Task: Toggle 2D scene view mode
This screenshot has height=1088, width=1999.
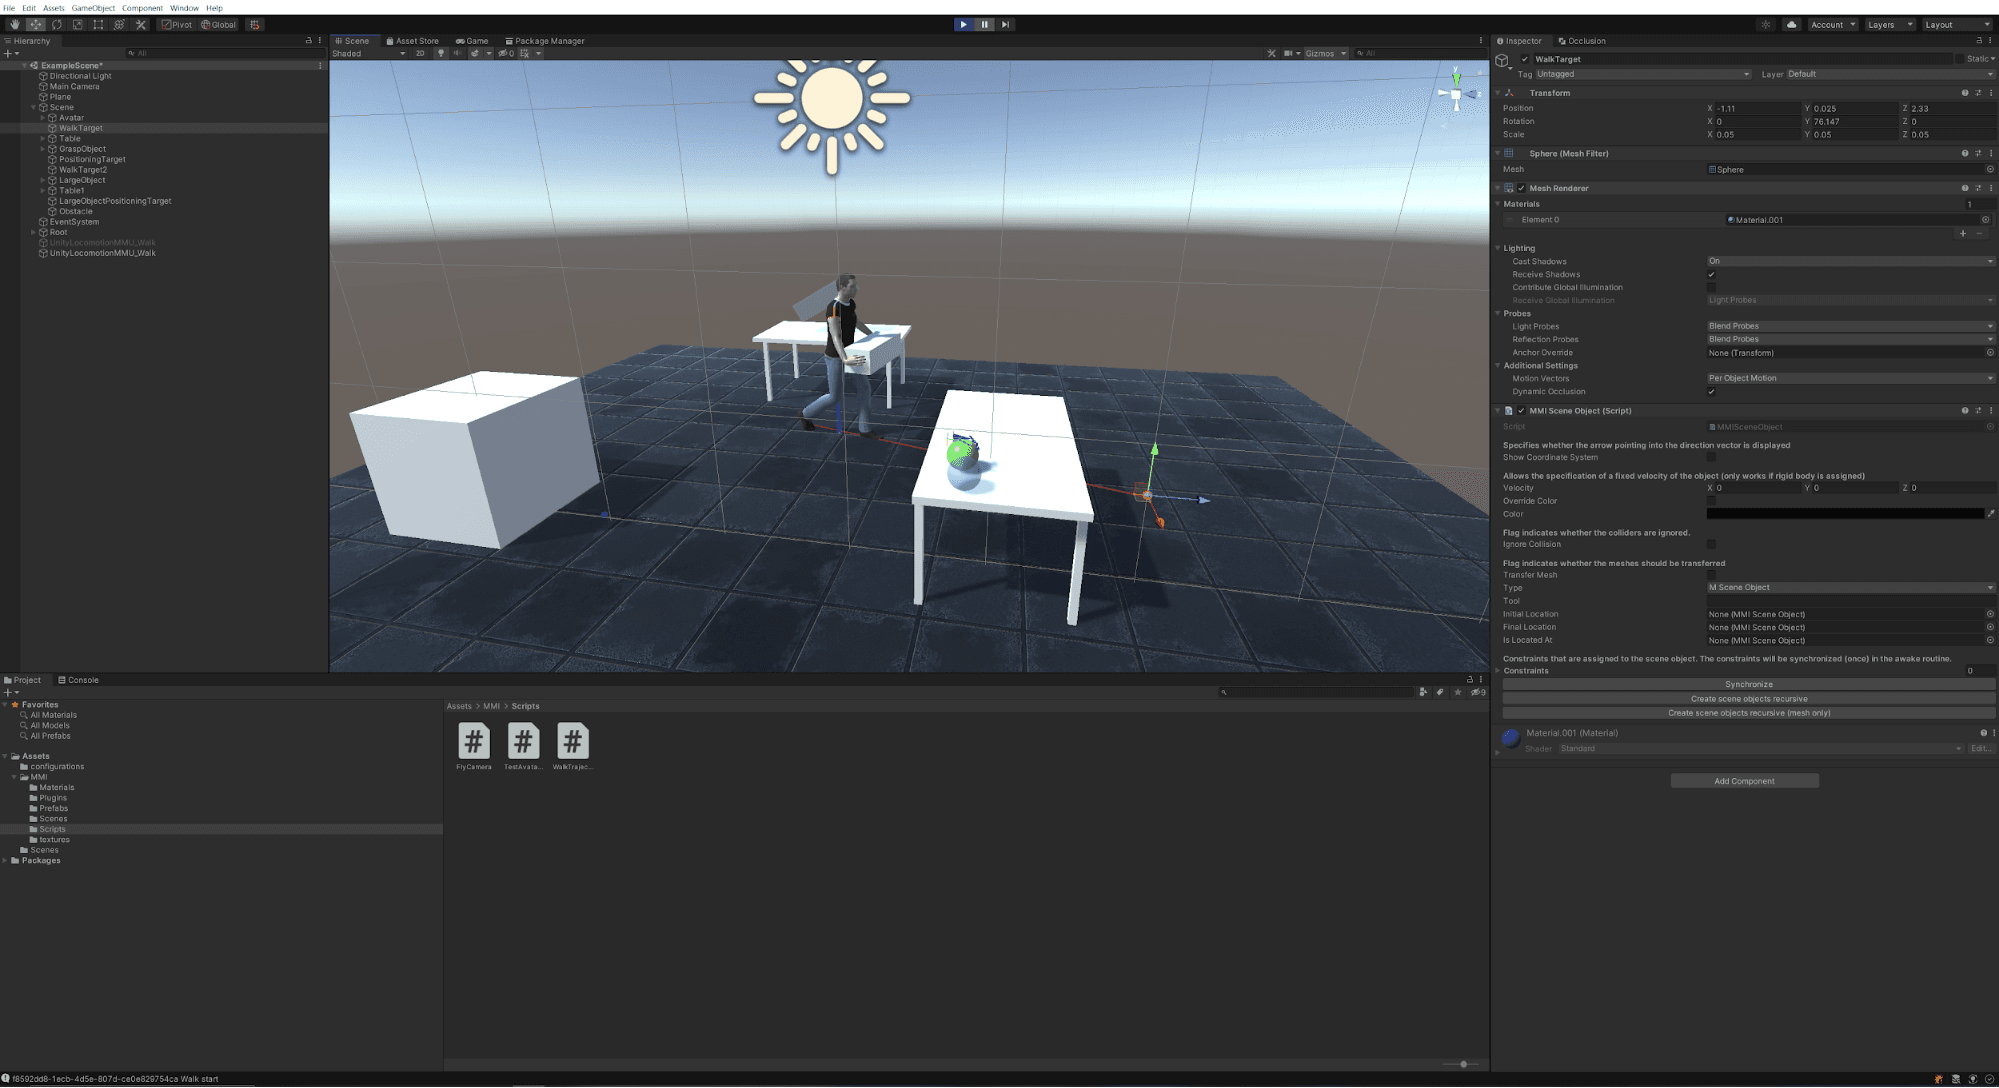Action: [420, 53]
